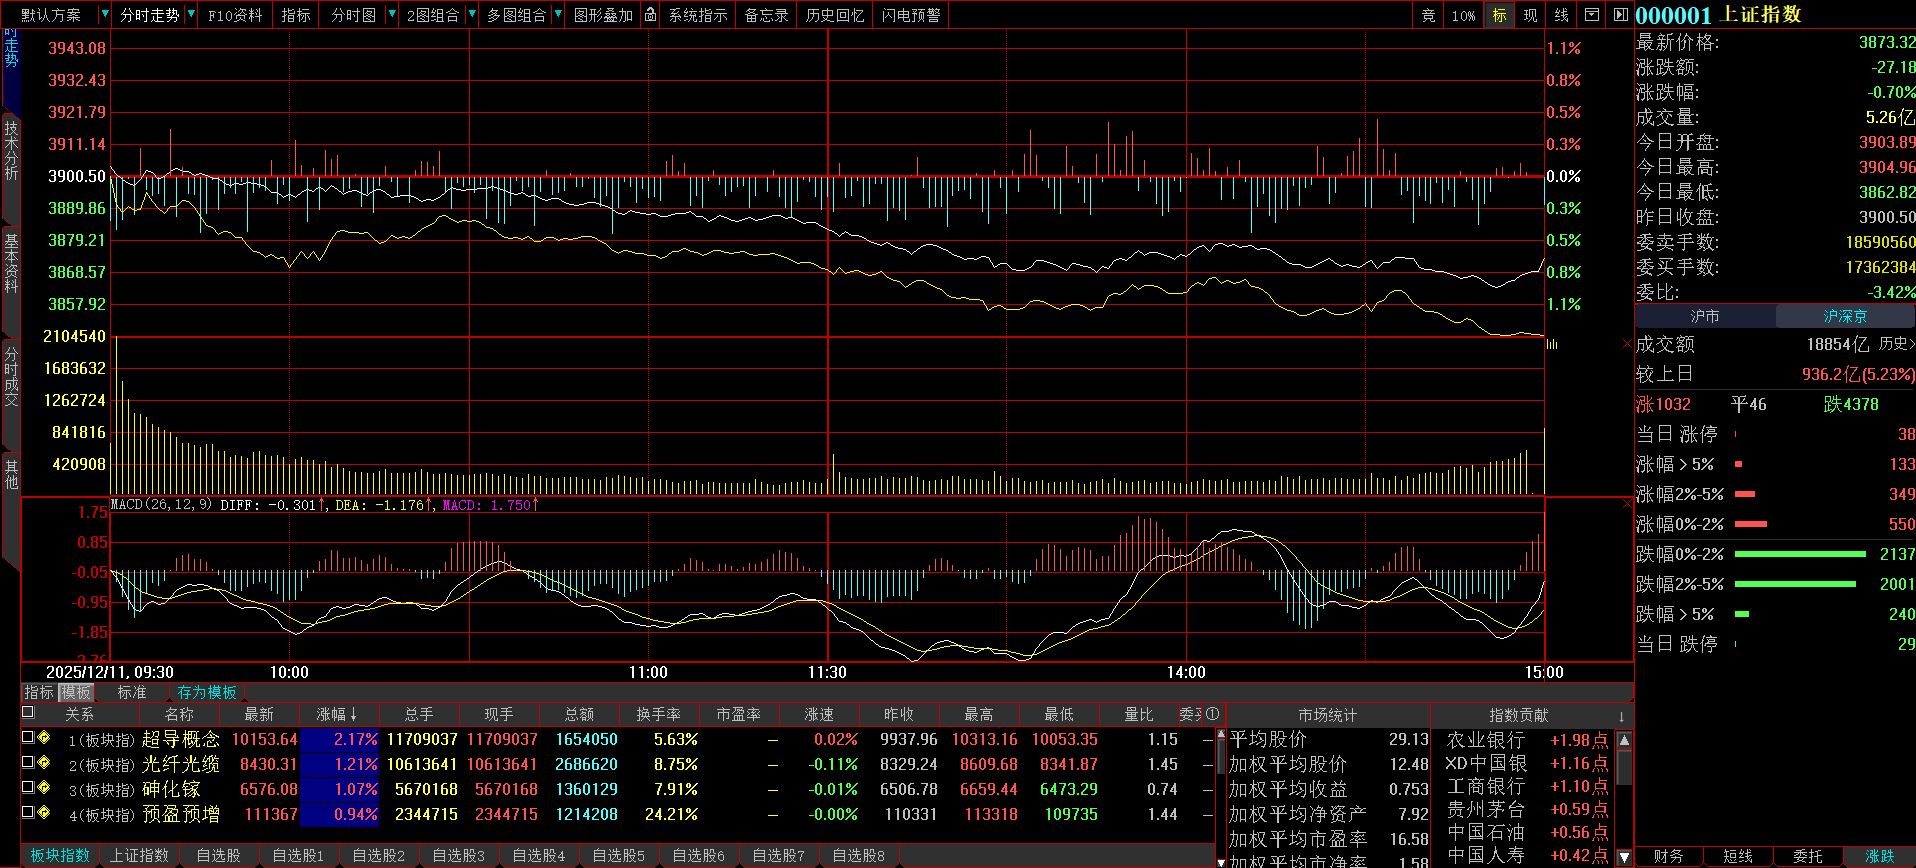
Task: Click the yellow diamond icon next to 超导概念
Action: (44, 738)
